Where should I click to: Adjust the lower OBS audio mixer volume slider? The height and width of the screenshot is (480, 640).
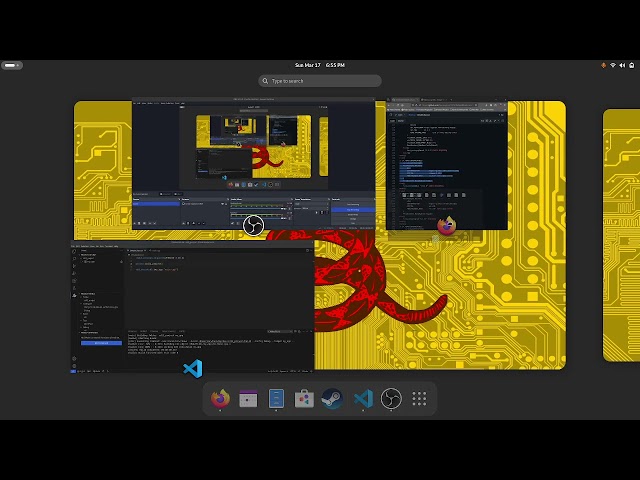[x=257, y=218]
